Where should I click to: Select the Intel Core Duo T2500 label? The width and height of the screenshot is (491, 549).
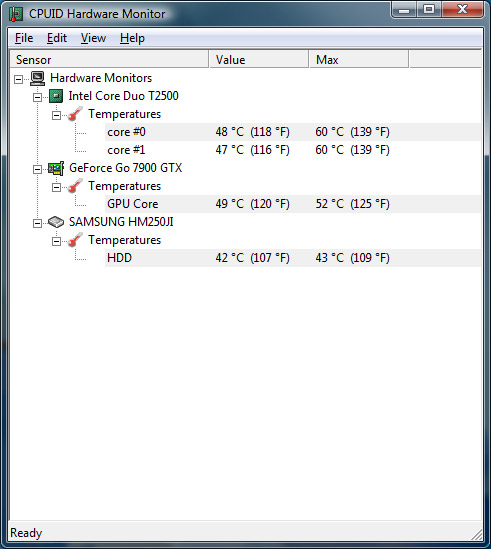123,96
